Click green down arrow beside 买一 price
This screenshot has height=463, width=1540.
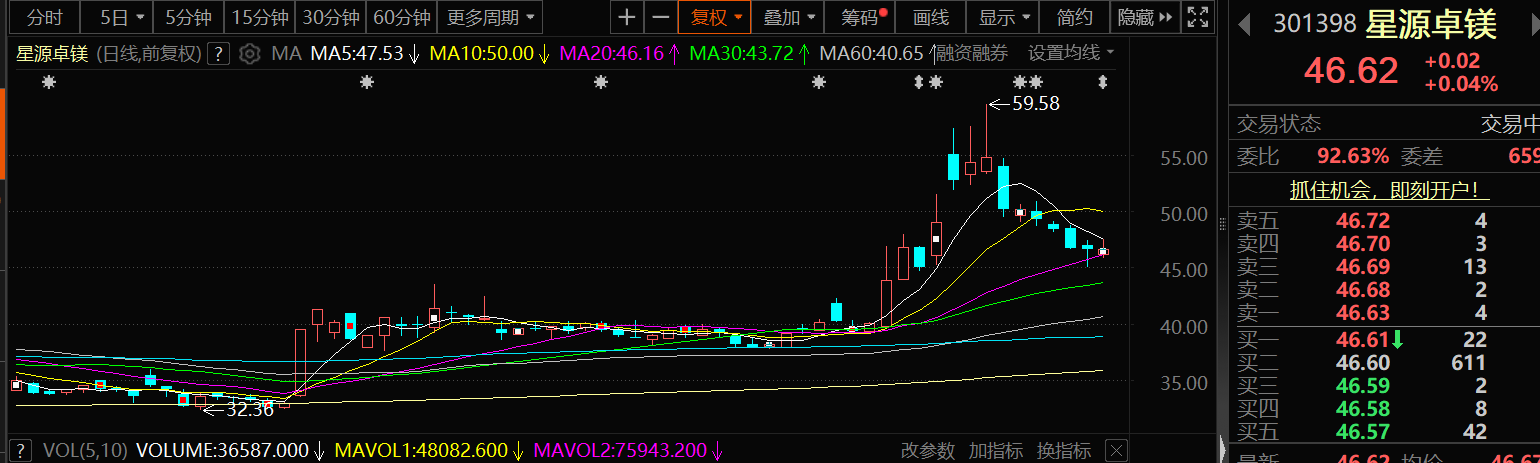(x=1397, y=340)
